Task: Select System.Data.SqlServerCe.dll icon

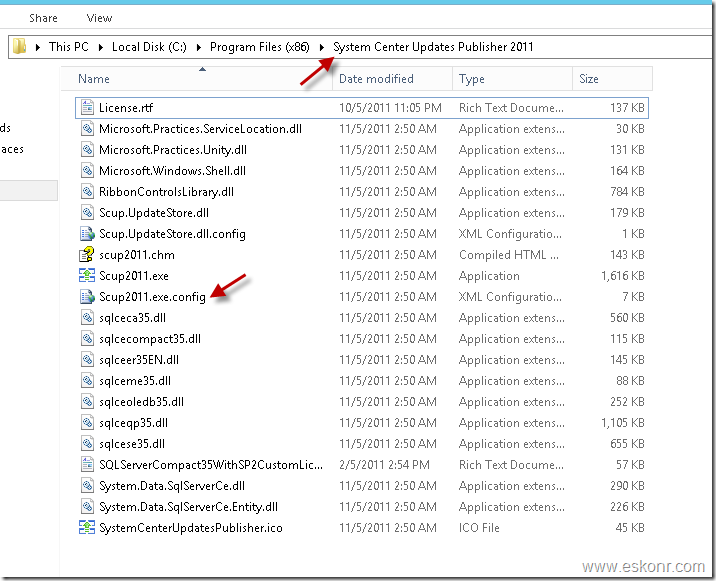Action: (x=87, y=486)
